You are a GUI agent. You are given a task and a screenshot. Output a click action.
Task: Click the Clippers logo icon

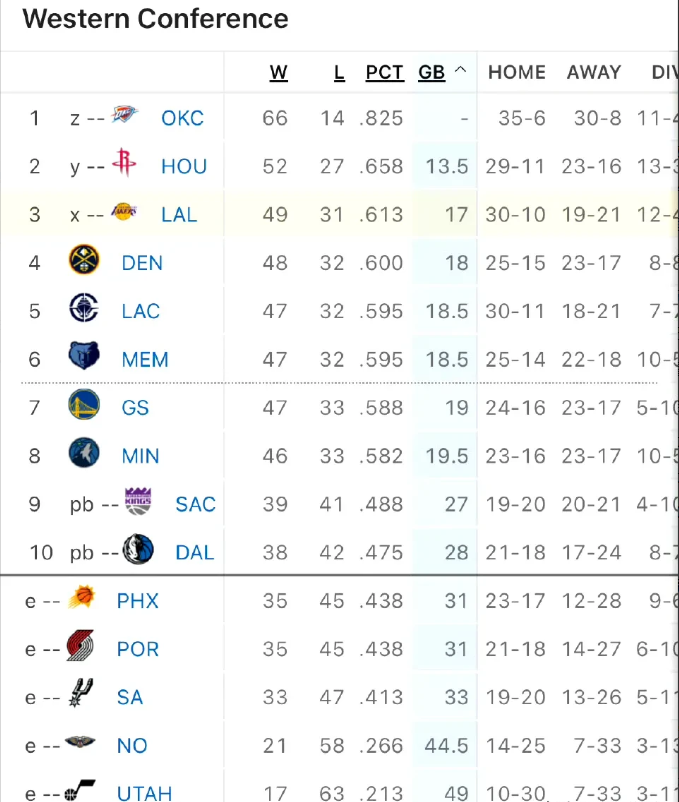pos(84,308)
